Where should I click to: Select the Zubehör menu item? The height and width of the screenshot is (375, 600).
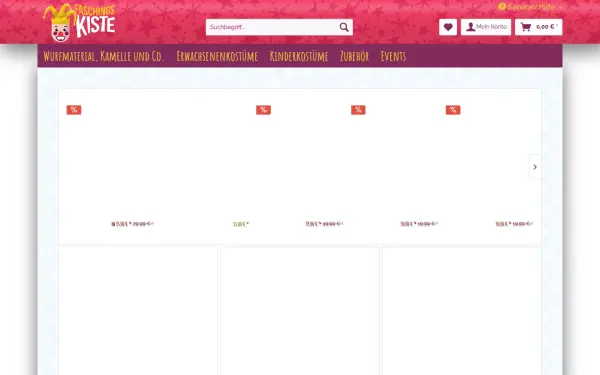(354, 56)
